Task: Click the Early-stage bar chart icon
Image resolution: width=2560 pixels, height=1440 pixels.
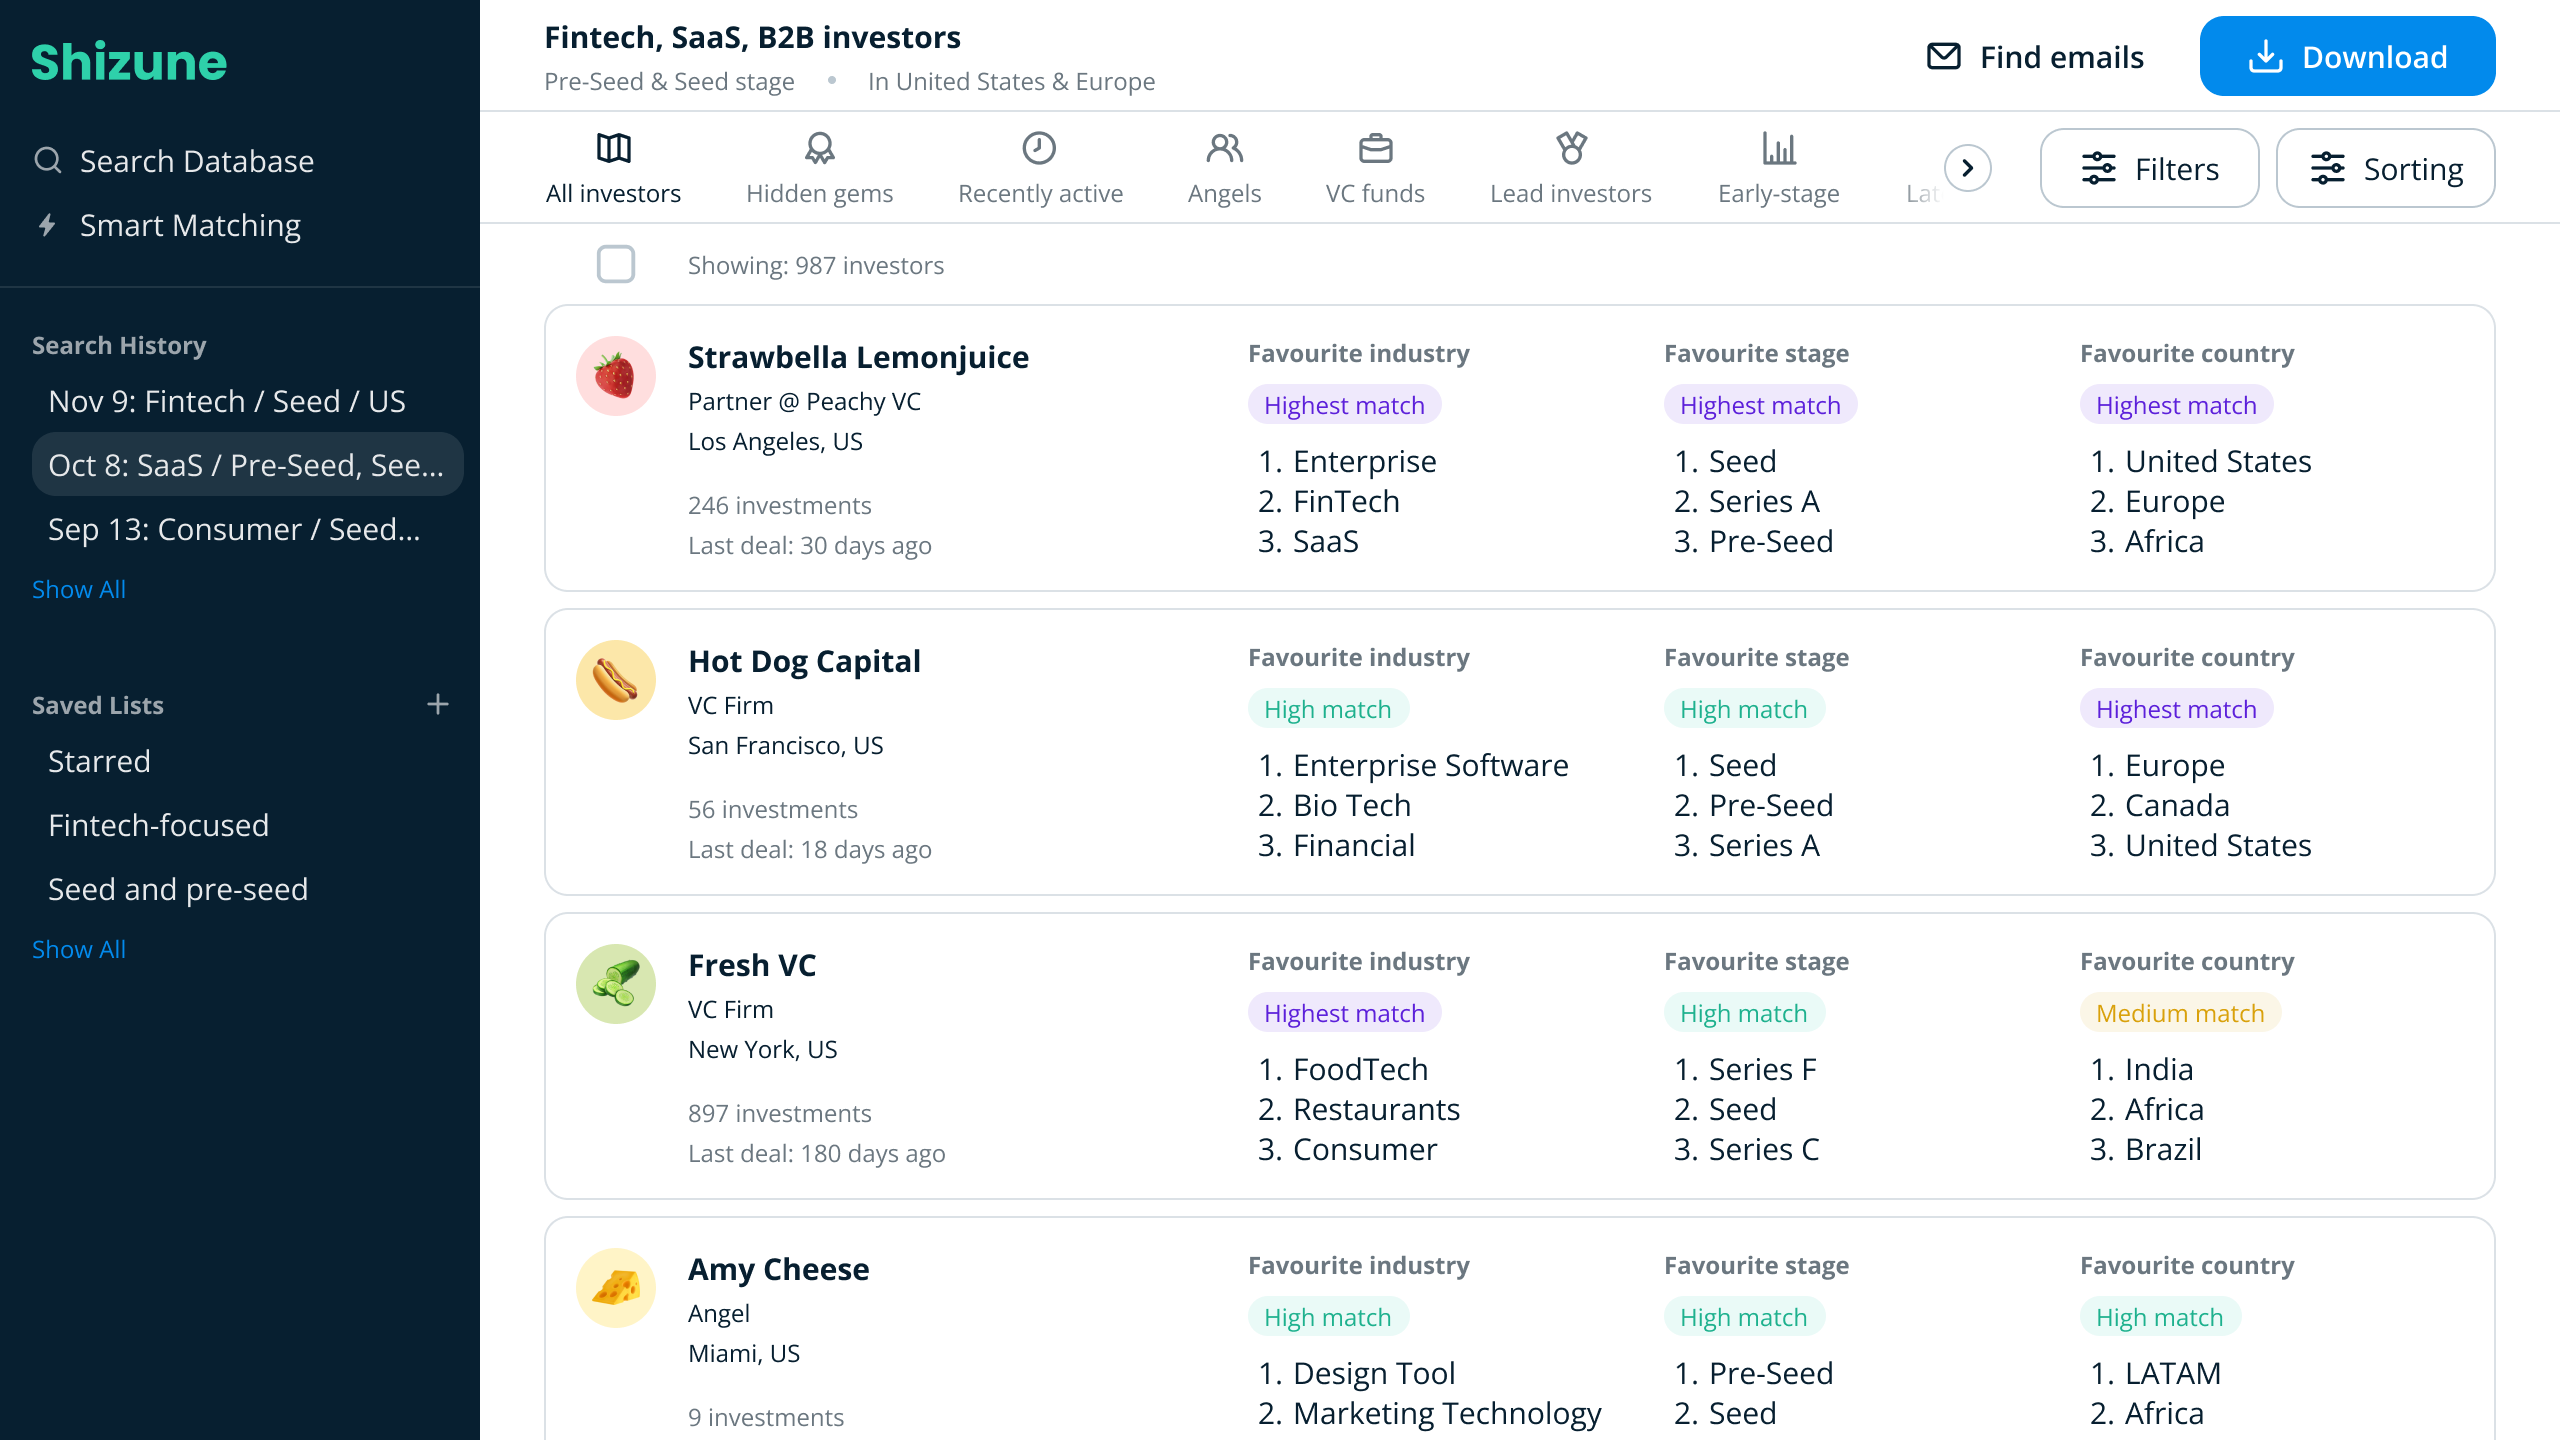Action: click(x=1779, y=149)
